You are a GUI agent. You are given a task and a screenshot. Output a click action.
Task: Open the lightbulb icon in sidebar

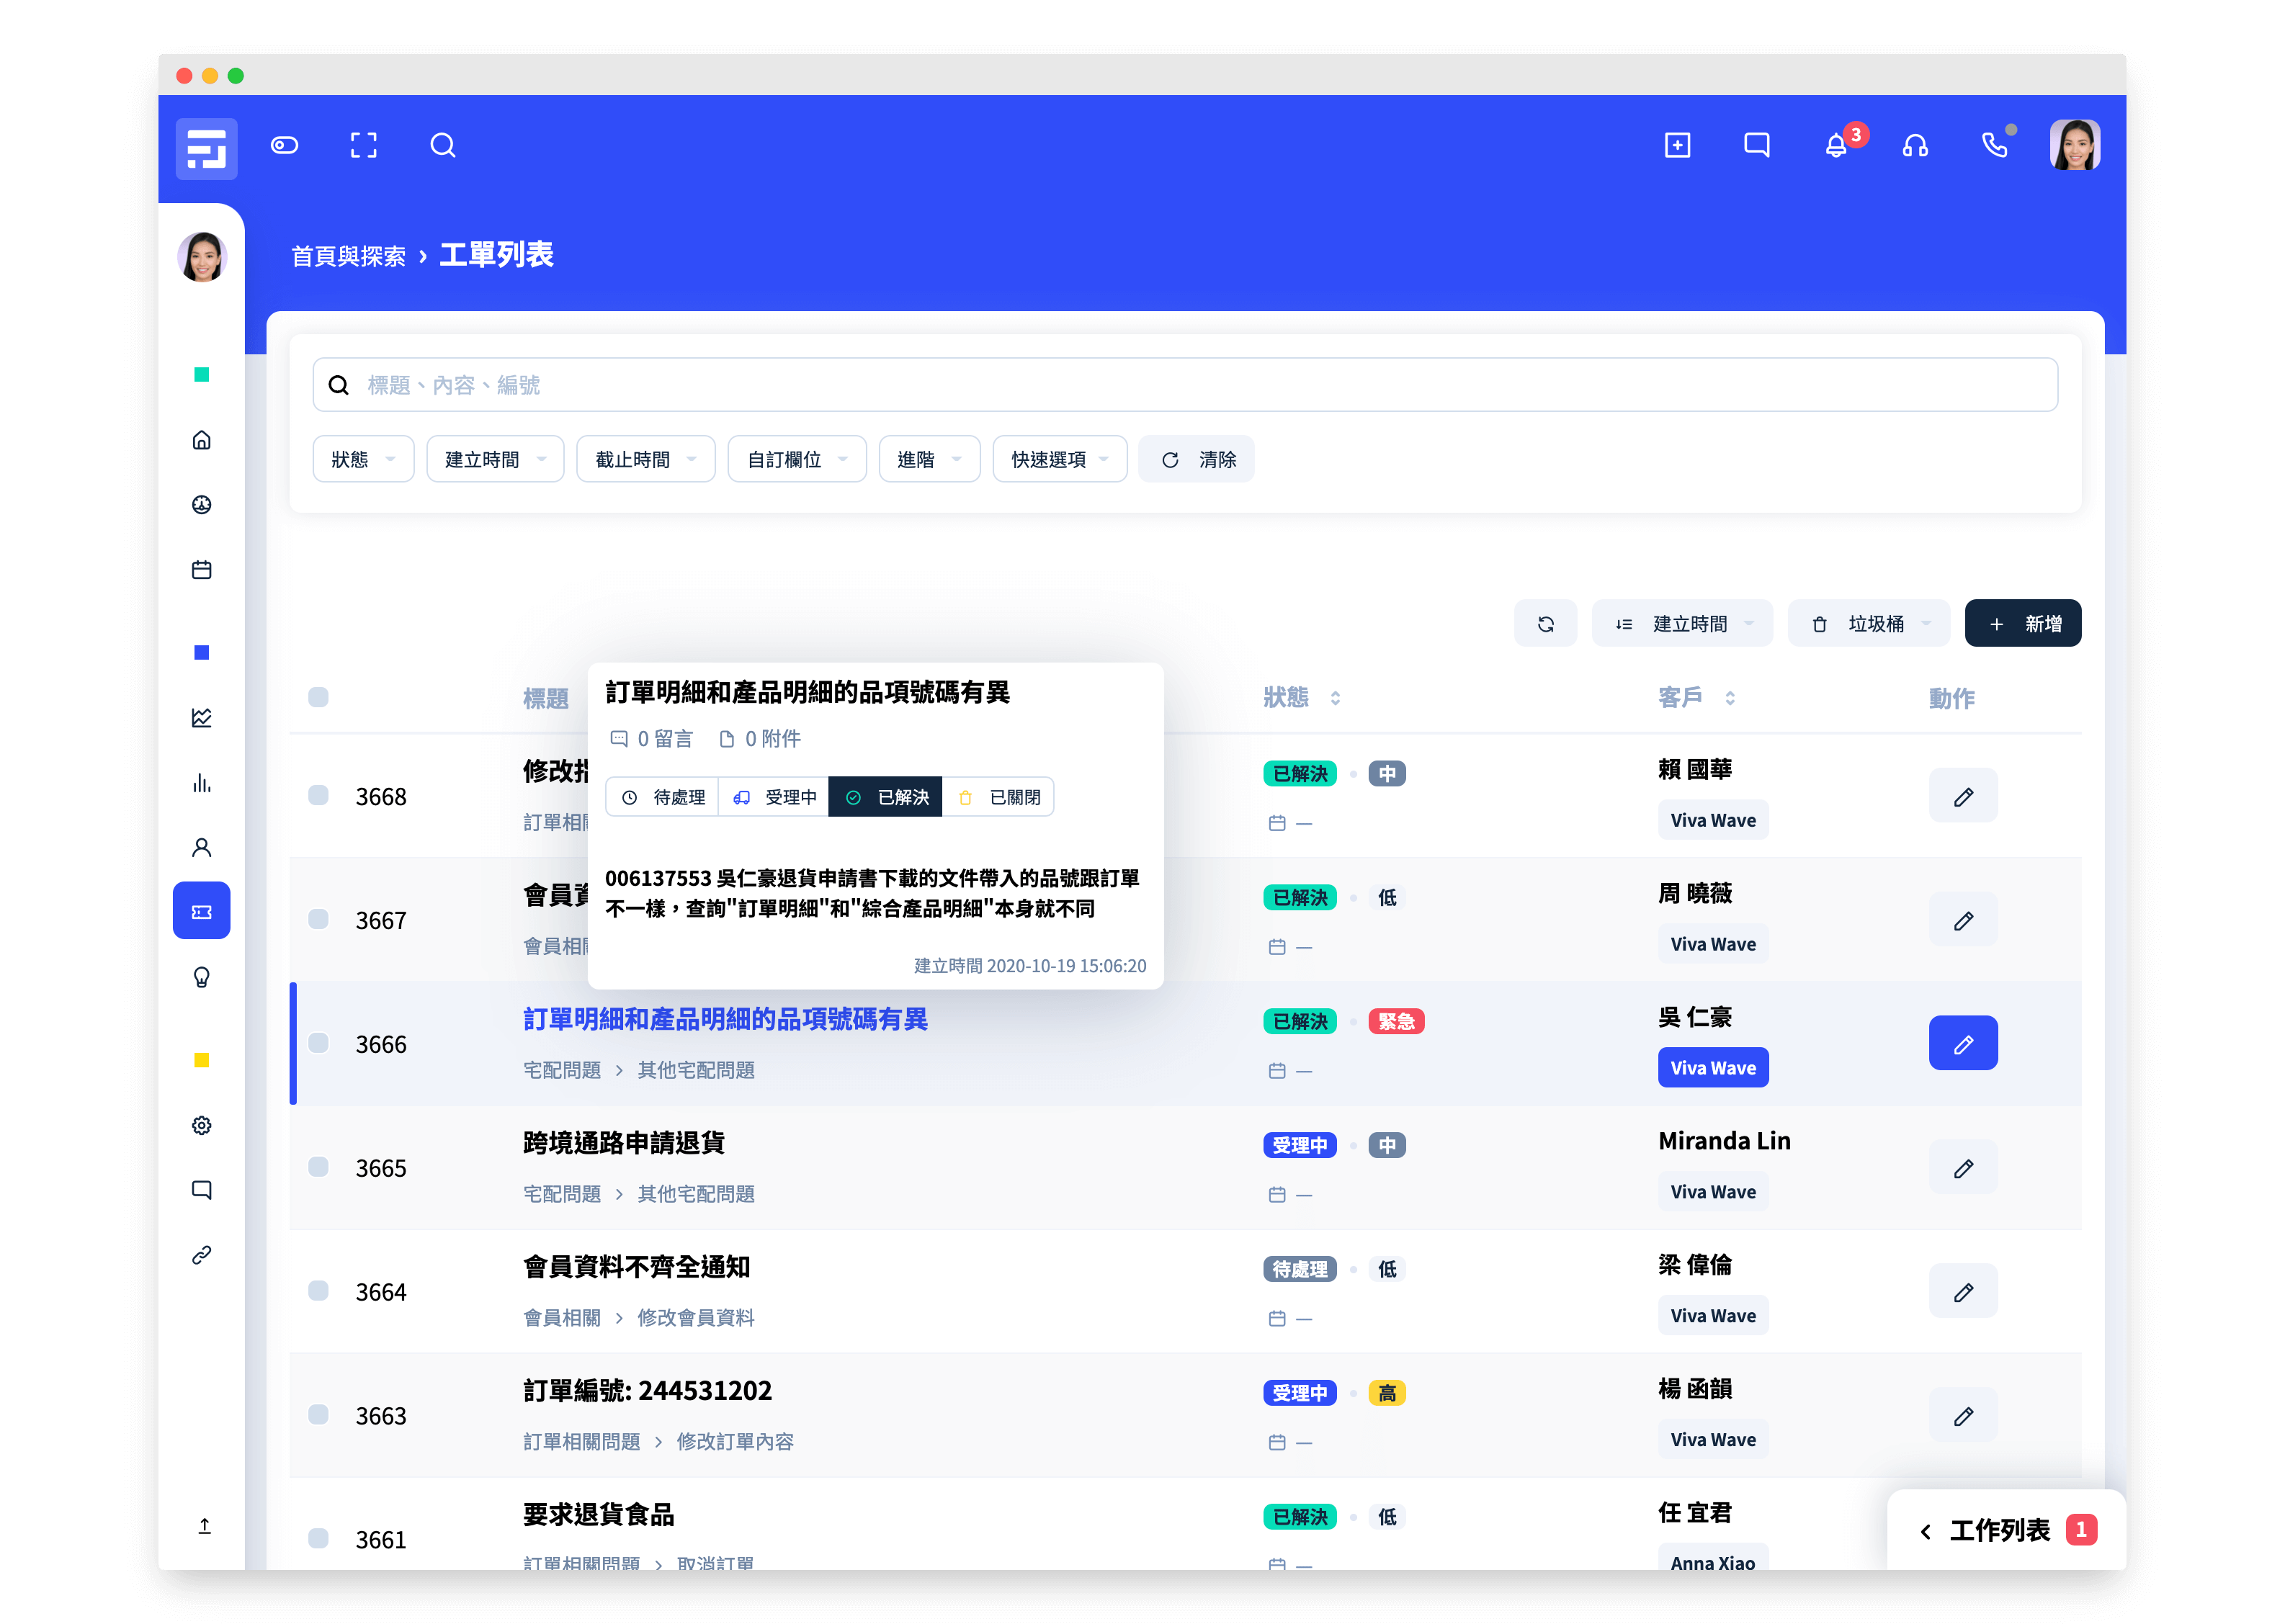[x=202, y=977]
